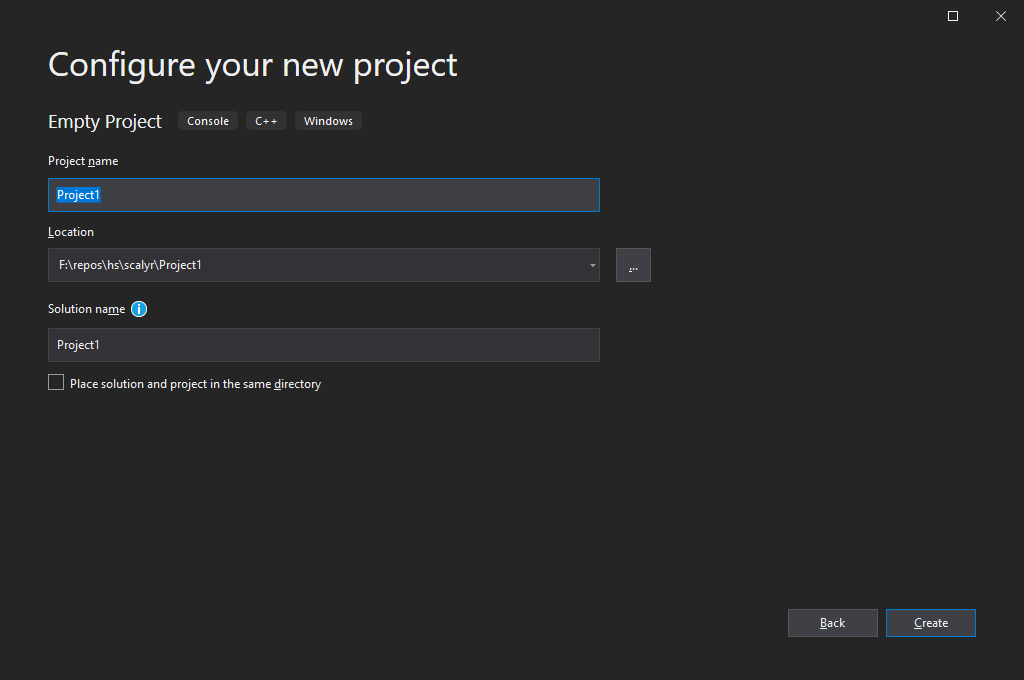Click the Empty Project template title
The height and width of the screenshot is (680, 1024).
click(x=105, y=122)
